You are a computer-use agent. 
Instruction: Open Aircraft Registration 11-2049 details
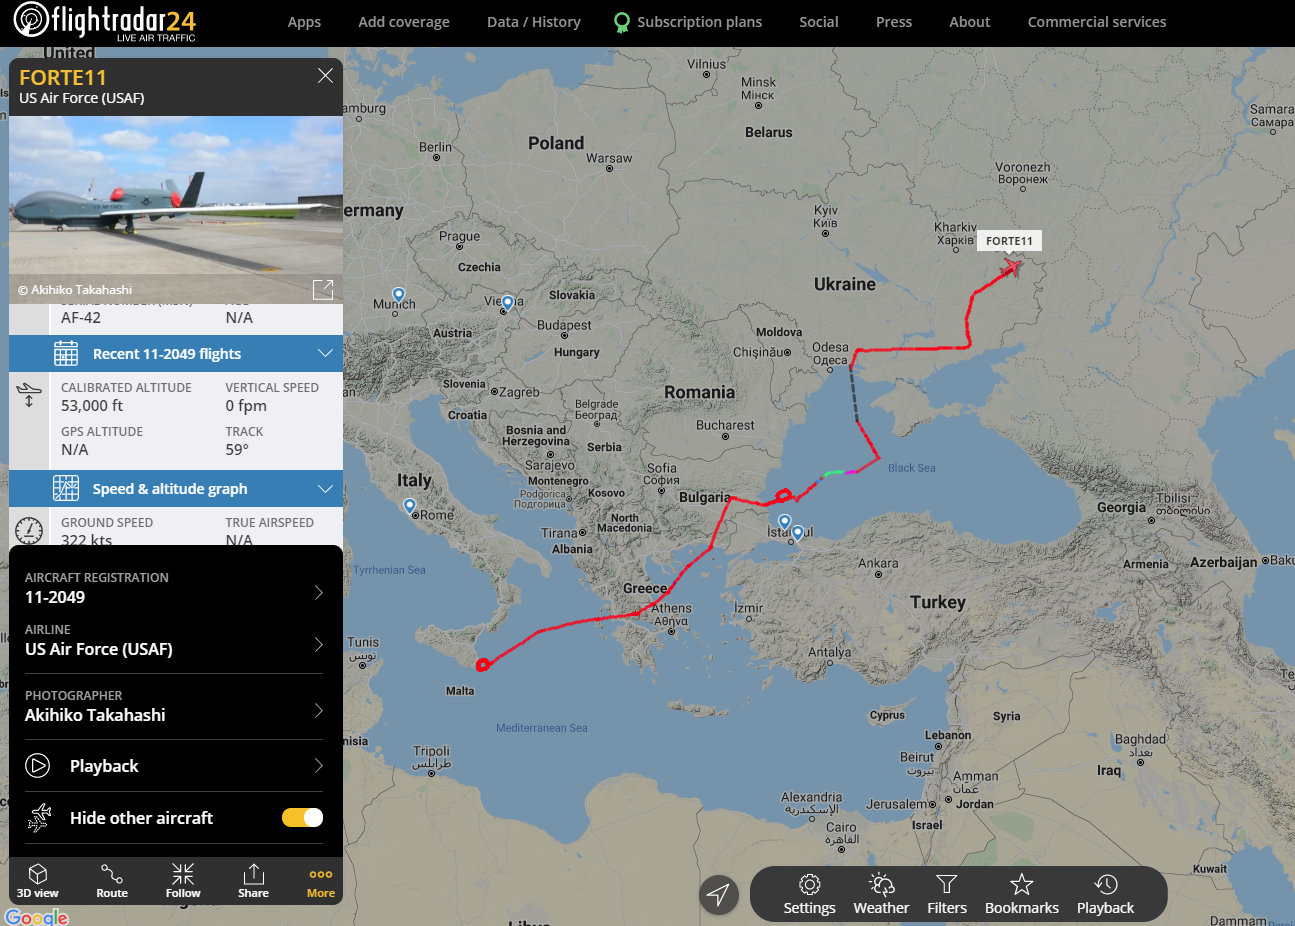[174, 589]
